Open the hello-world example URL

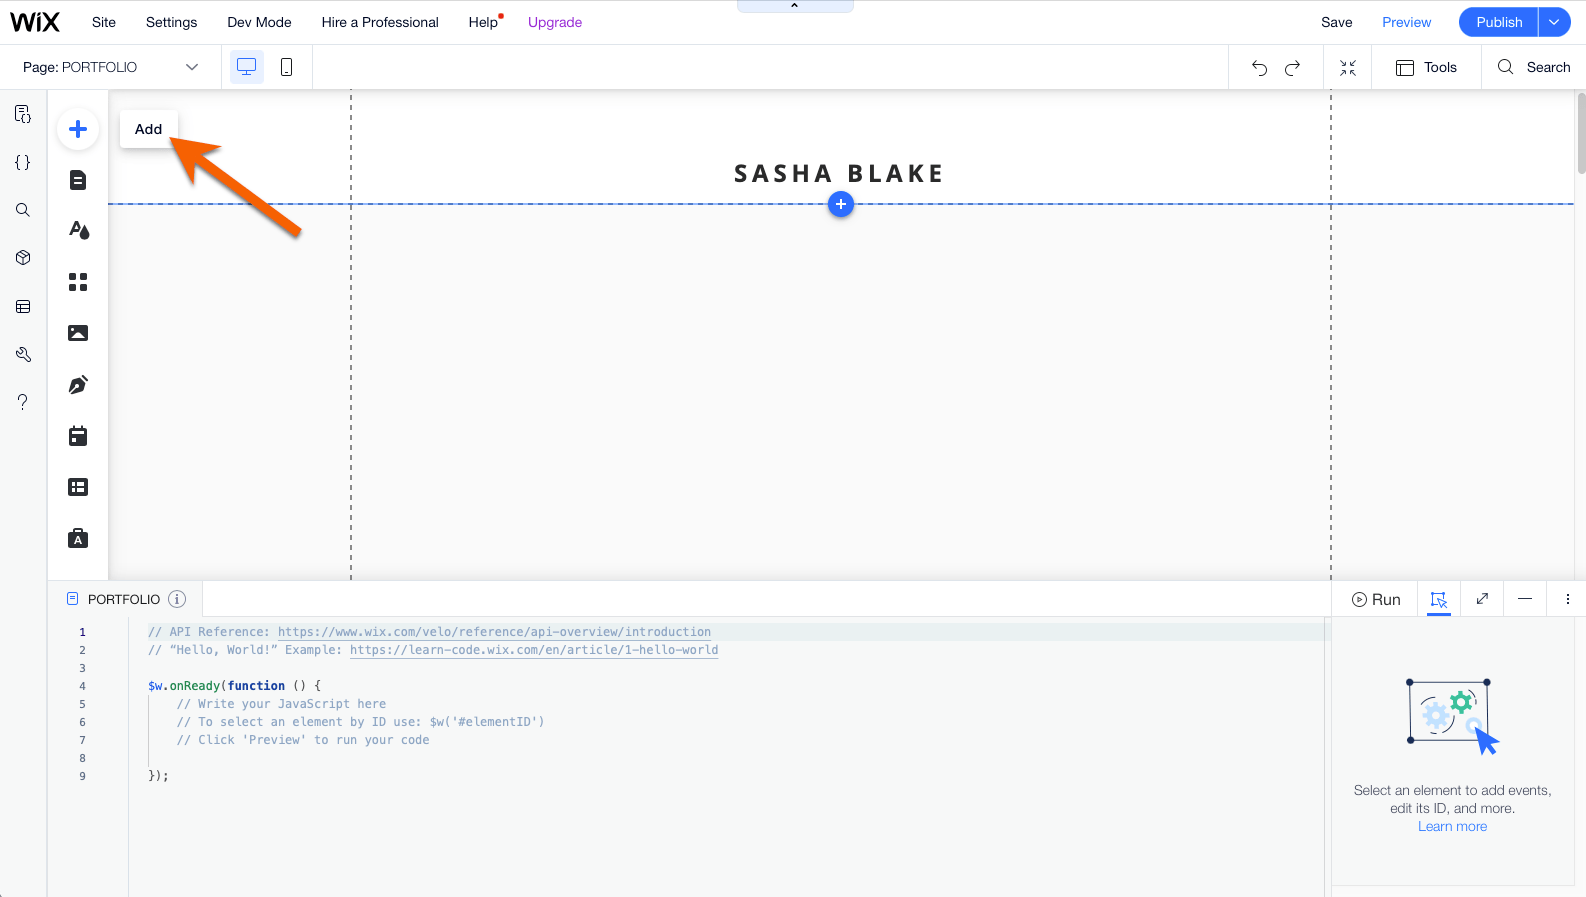pos(534,650)
